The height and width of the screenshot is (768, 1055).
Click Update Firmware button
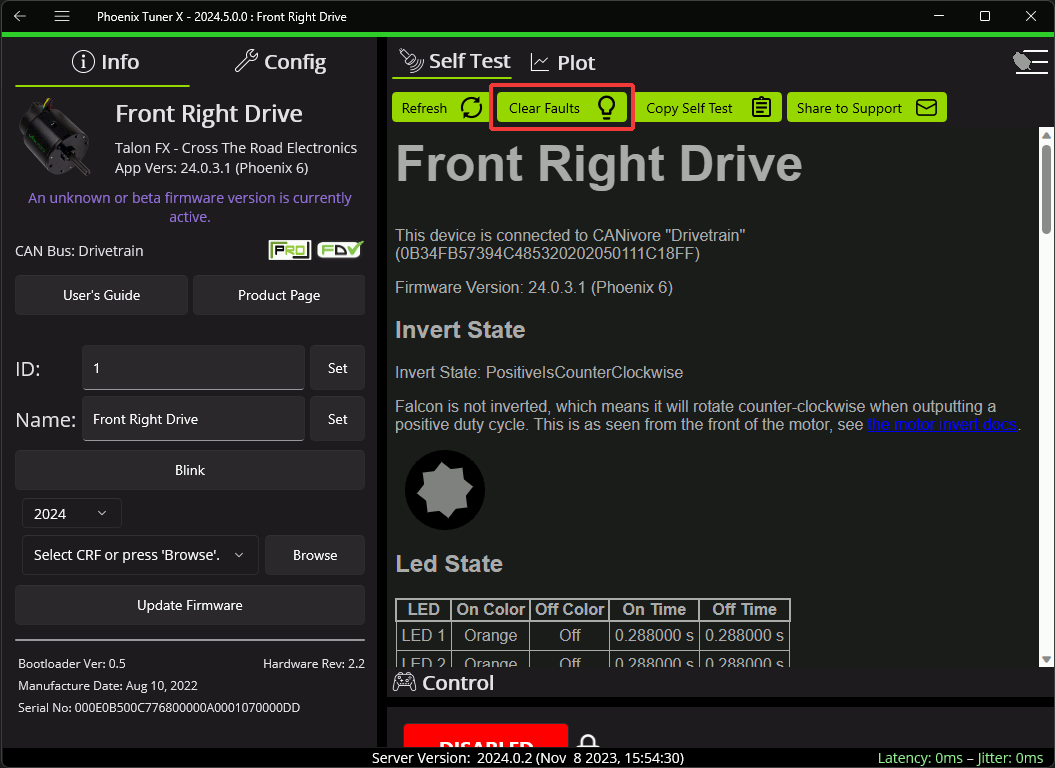[190, 605]
